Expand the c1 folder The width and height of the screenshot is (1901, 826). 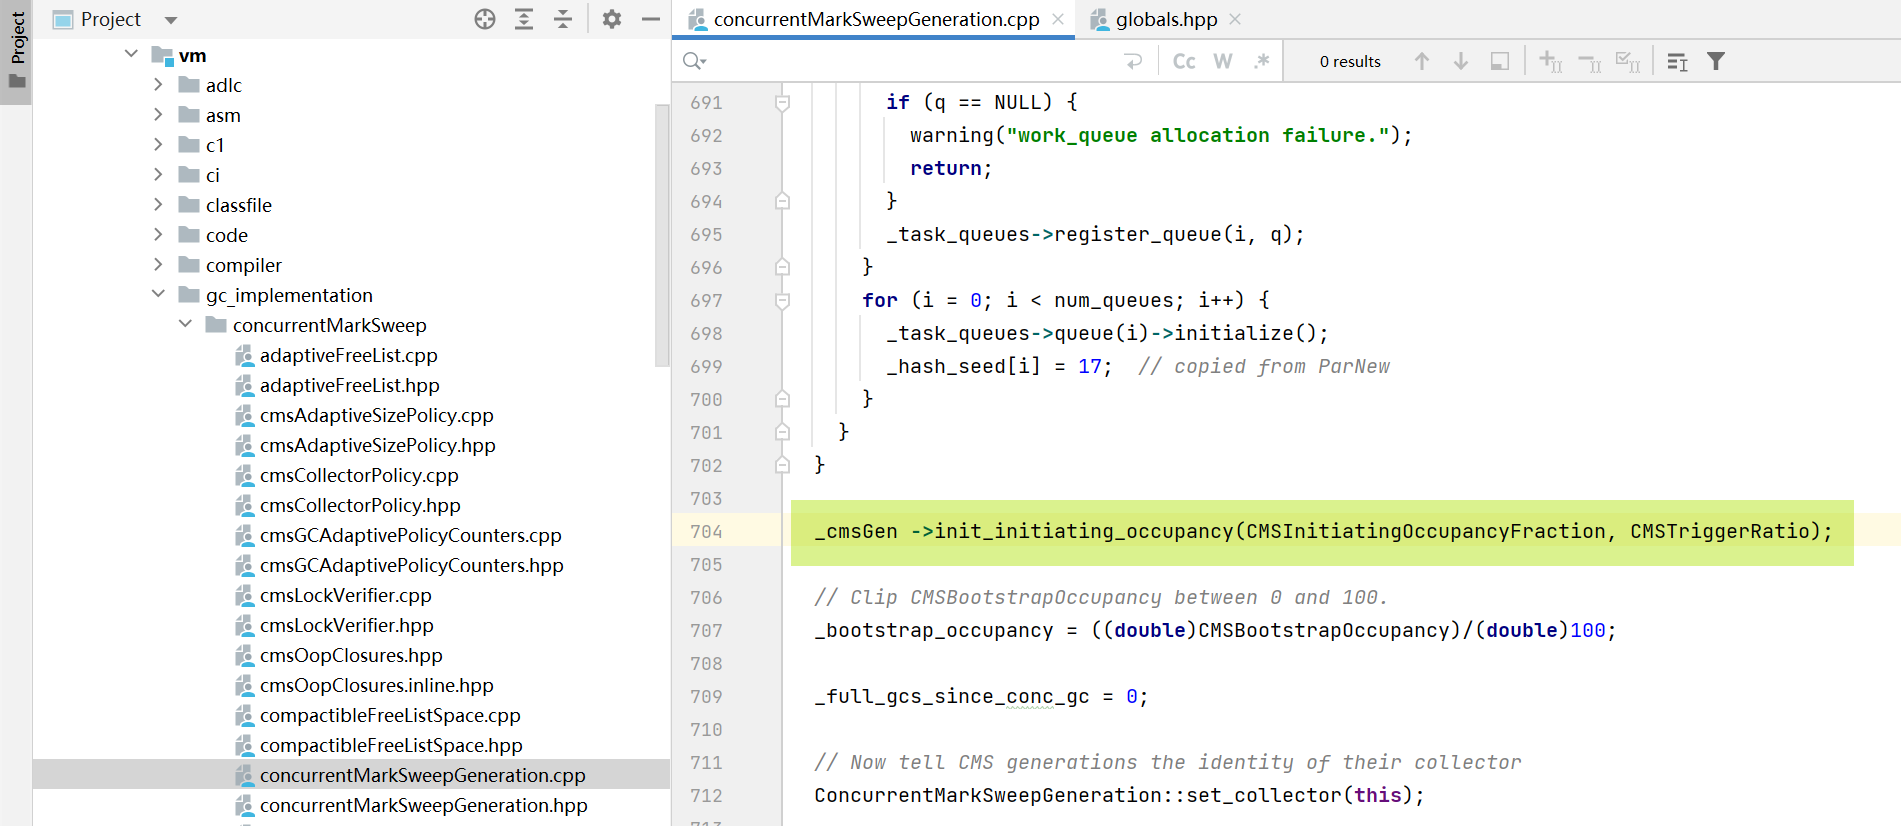158,145
